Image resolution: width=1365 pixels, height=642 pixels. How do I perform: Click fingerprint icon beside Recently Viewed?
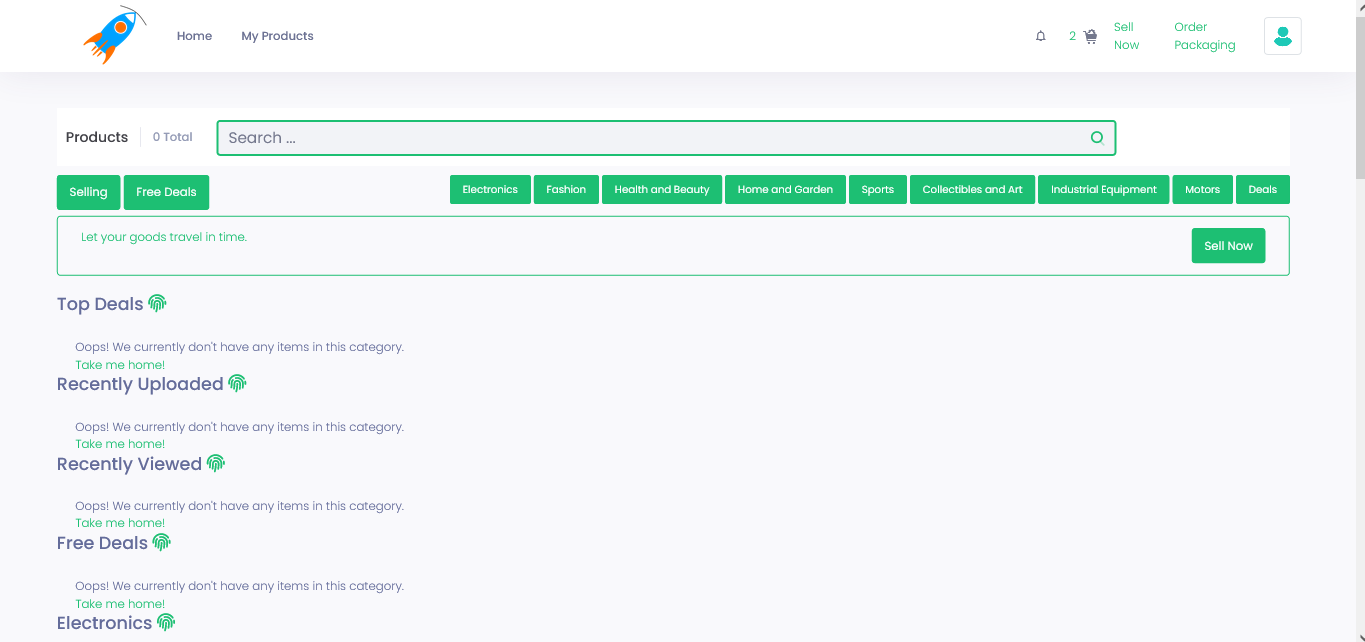point(216,463)
